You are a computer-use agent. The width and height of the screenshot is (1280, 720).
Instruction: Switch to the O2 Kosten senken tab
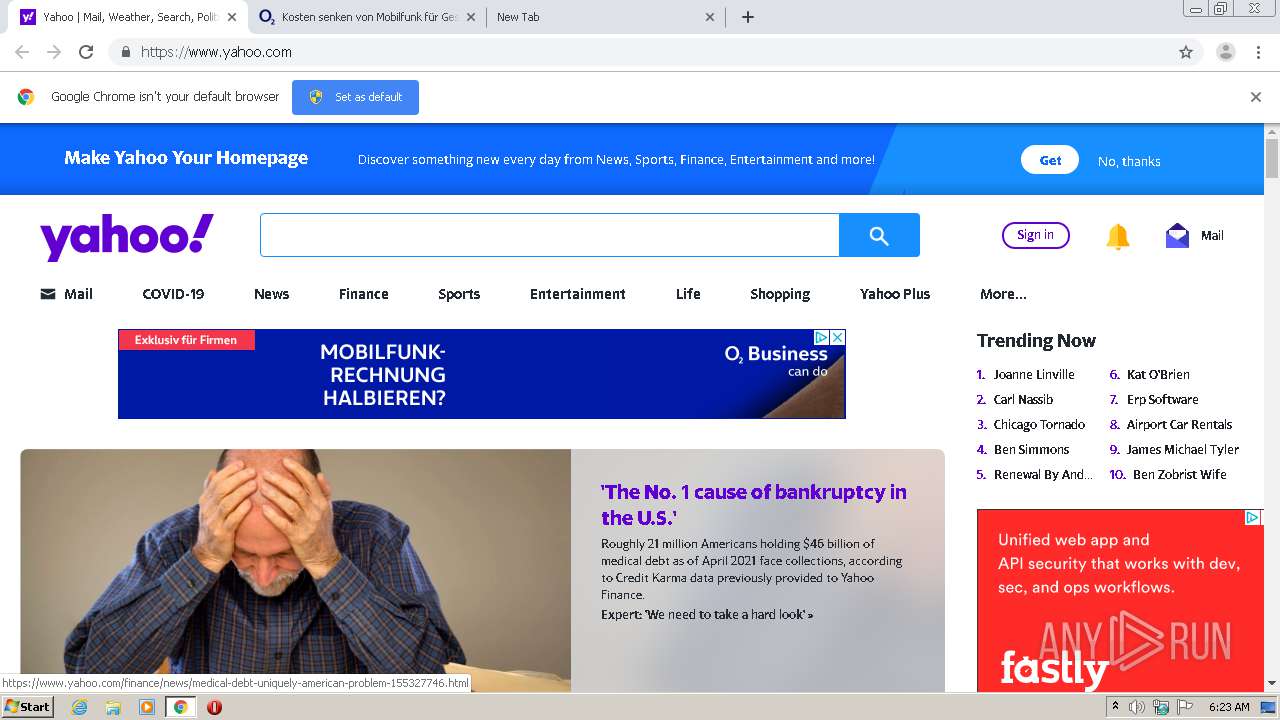click(x=367, y=17)
